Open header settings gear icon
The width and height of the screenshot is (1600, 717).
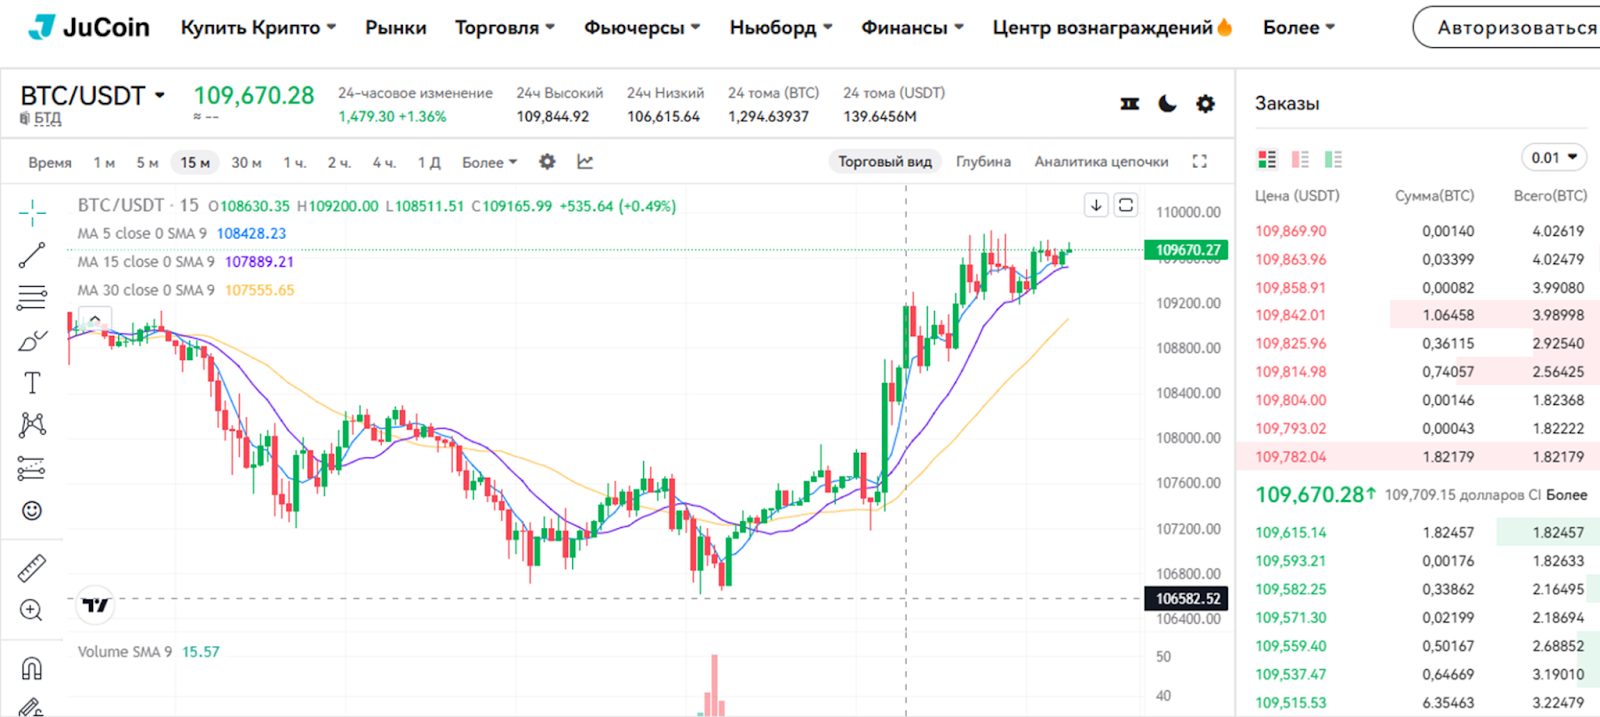[1206, 103]
